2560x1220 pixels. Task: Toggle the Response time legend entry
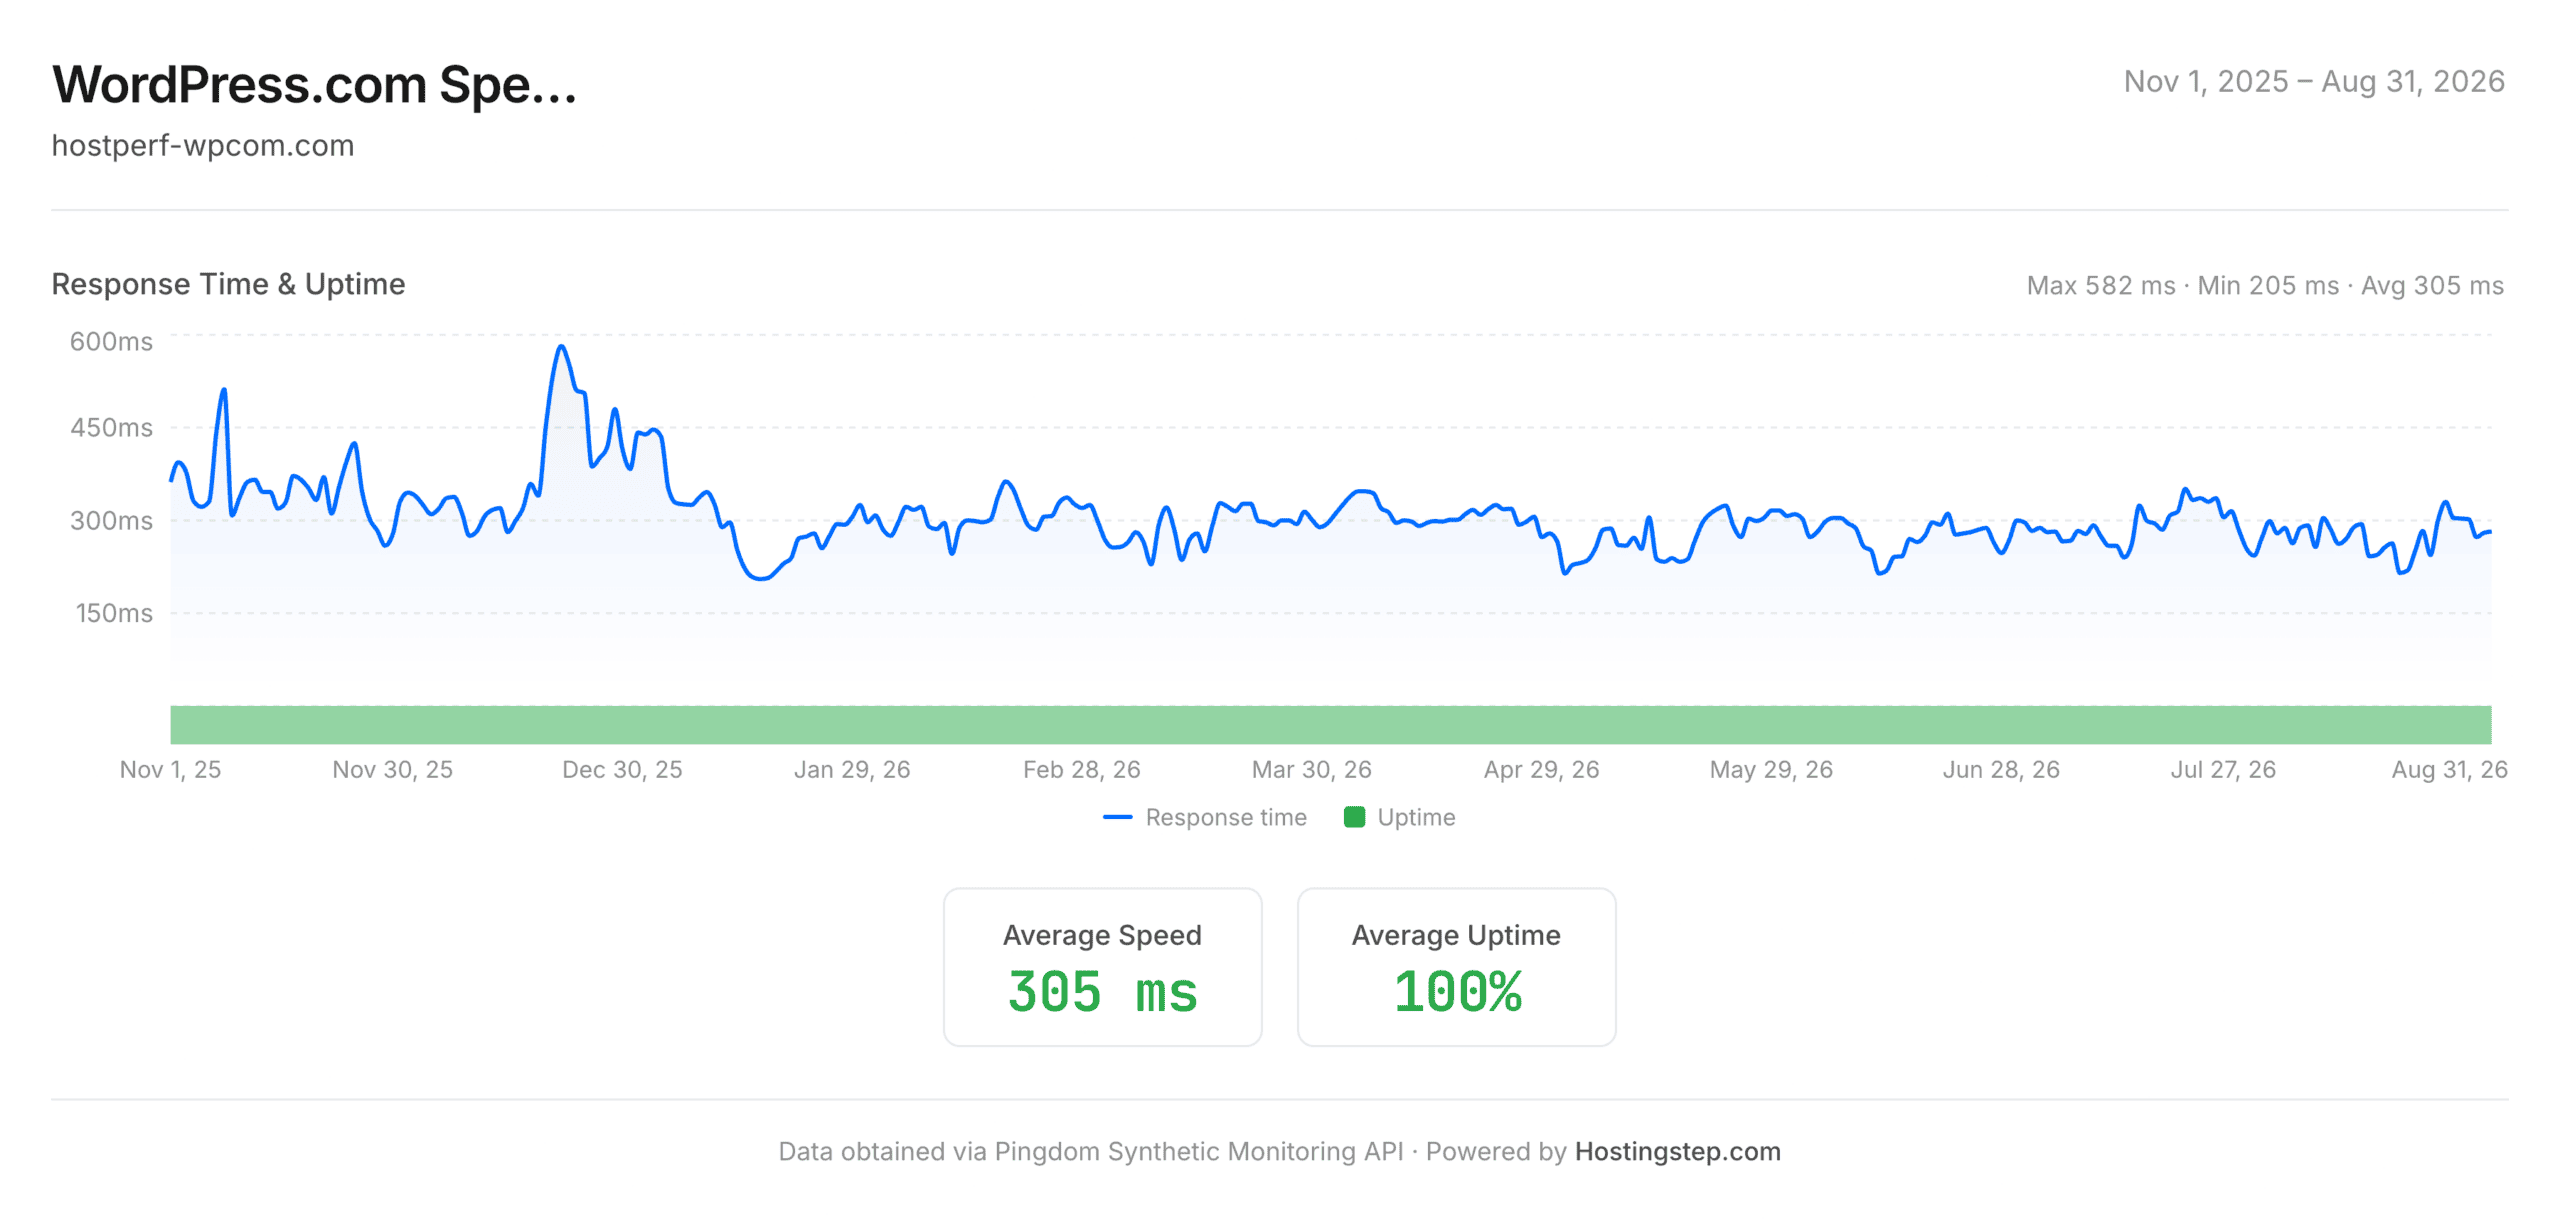pyautogui.click(x=1204, y=817)
